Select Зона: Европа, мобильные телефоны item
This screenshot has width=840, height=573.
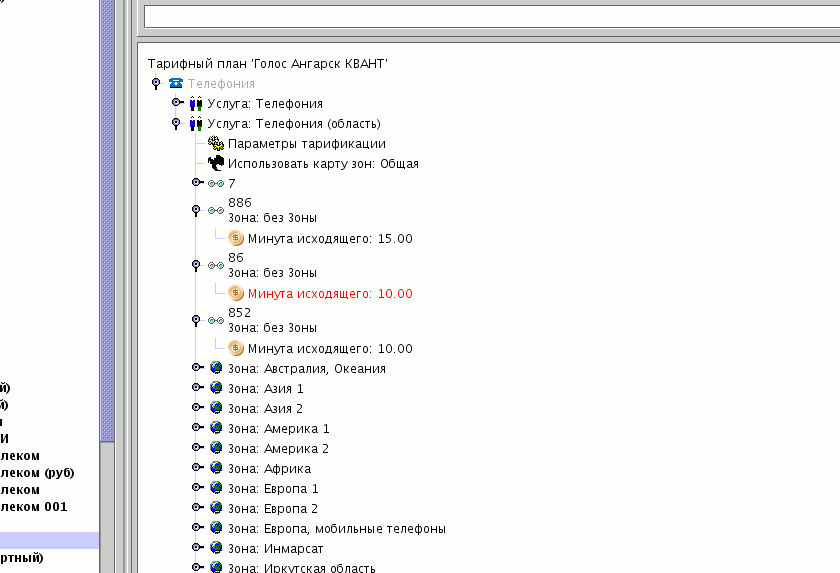point(336,528)
